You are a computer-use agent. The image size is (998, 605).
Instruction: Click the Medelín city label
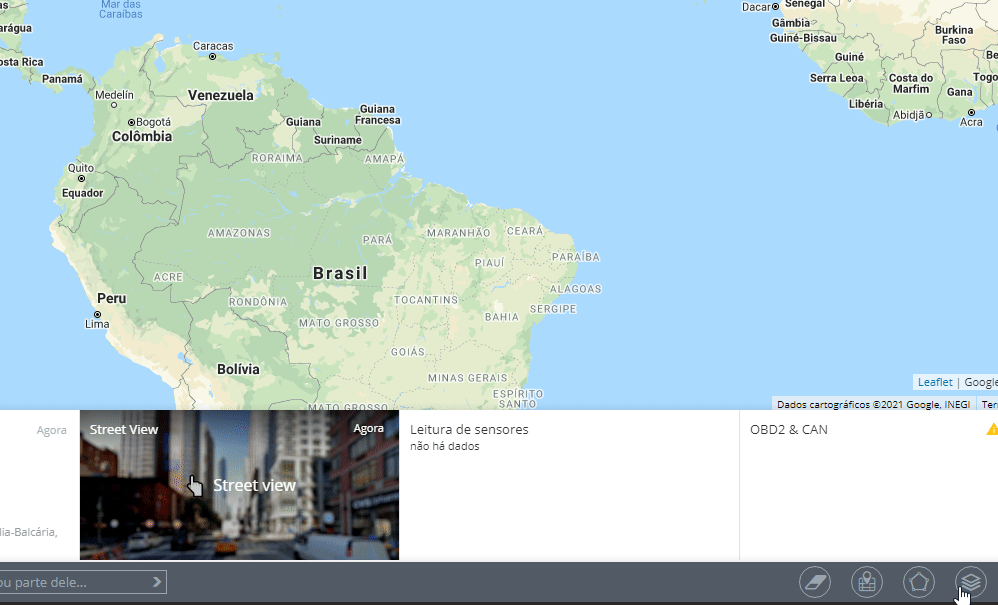click(115, 95)
